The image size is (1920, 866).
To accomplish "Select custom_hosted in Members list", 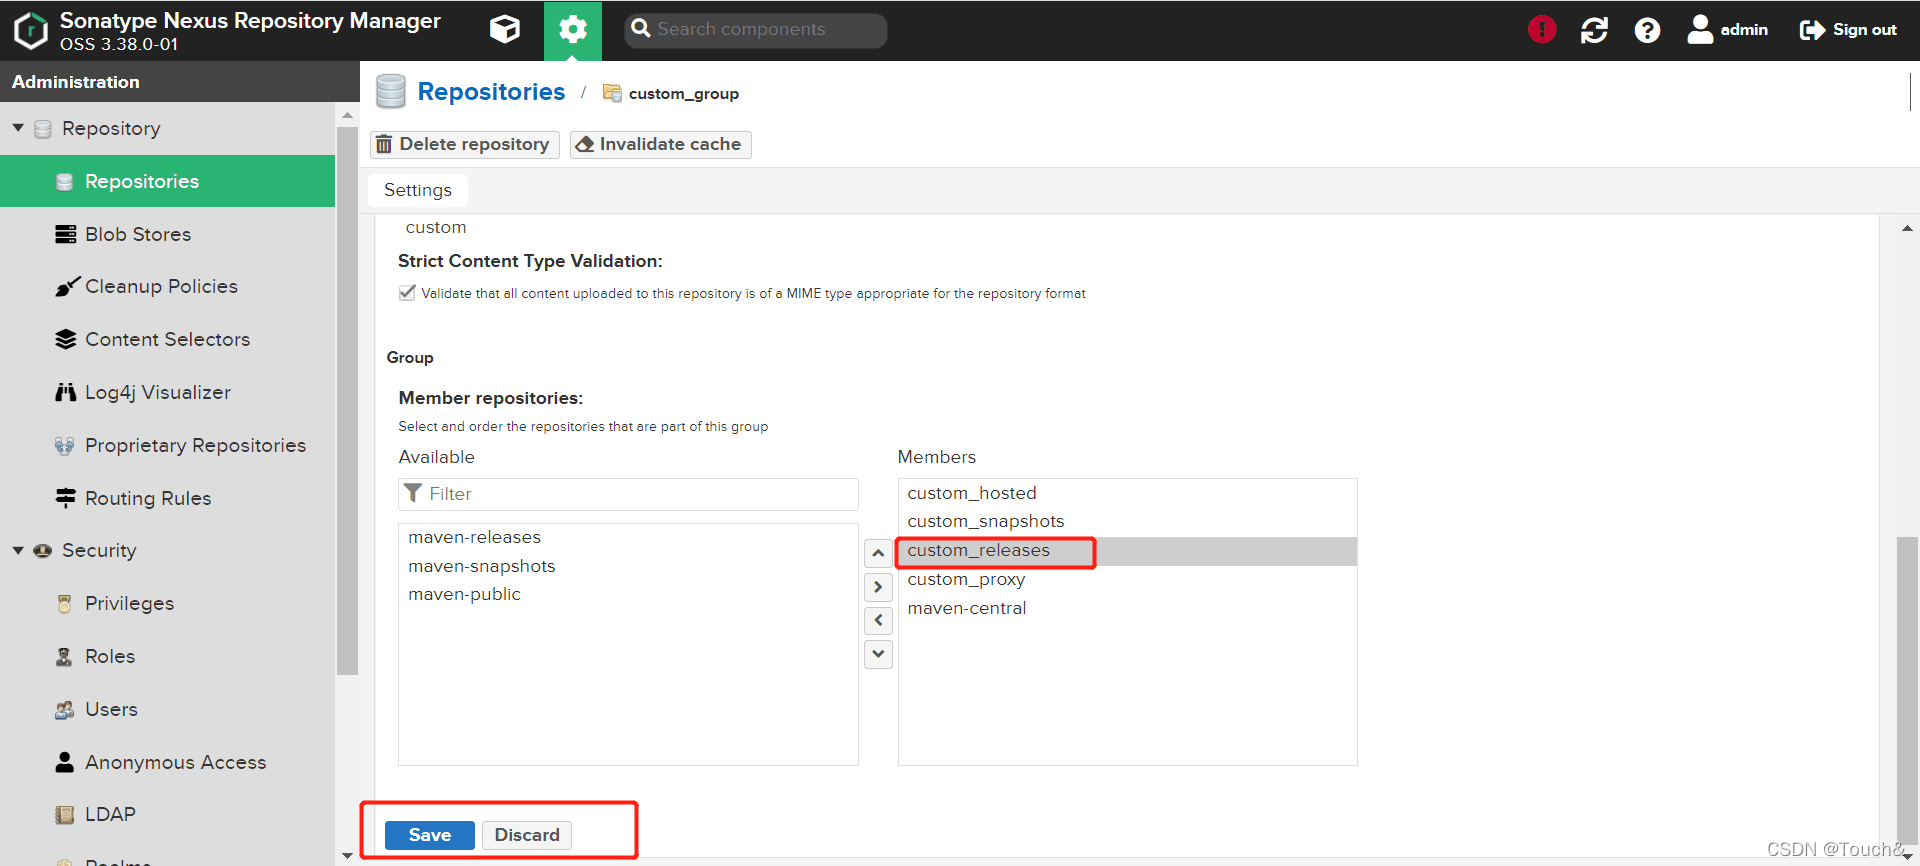I will pos(1127,493).
